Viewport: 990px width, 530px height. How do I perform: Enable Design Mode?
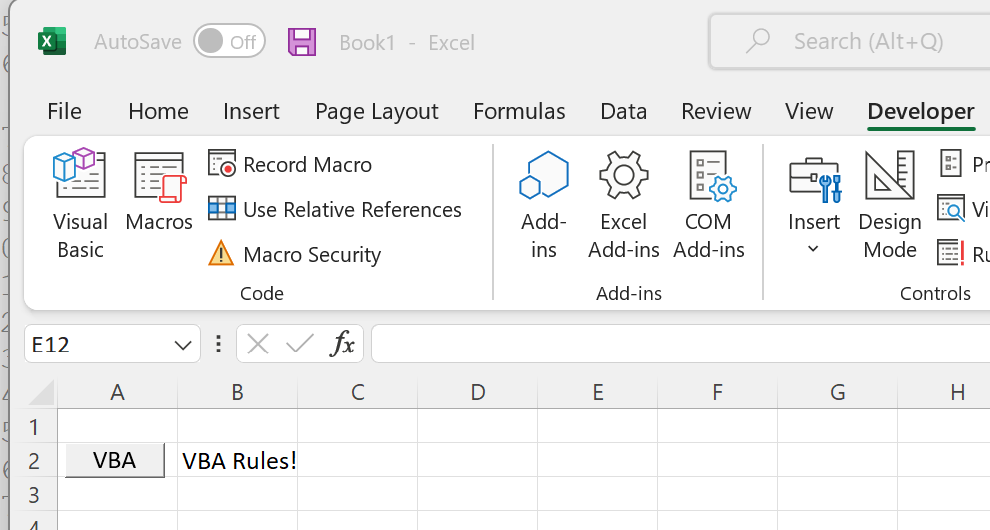(x=890, y=204)
